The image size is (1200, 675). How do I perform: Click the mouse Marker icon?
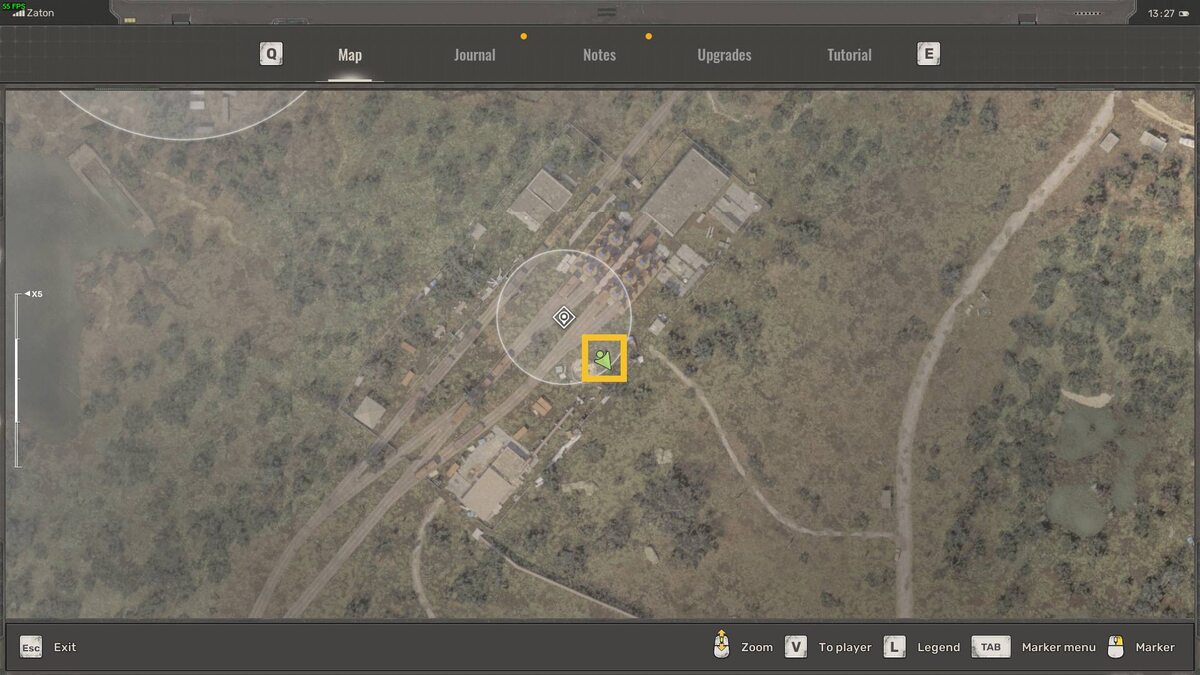pyautogui.click(x=1117, y=647)
